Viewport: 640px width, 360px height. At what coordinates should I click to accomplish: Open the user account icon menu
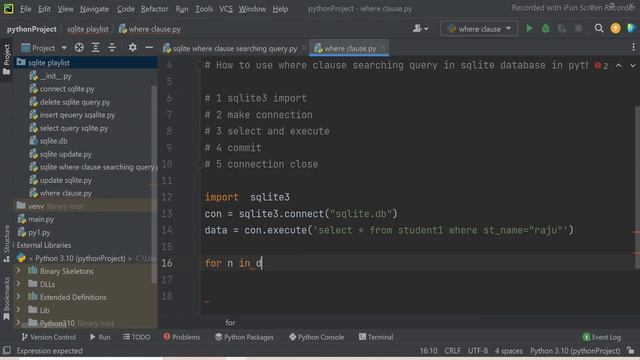pyautogui.click(x=420, y=29)
